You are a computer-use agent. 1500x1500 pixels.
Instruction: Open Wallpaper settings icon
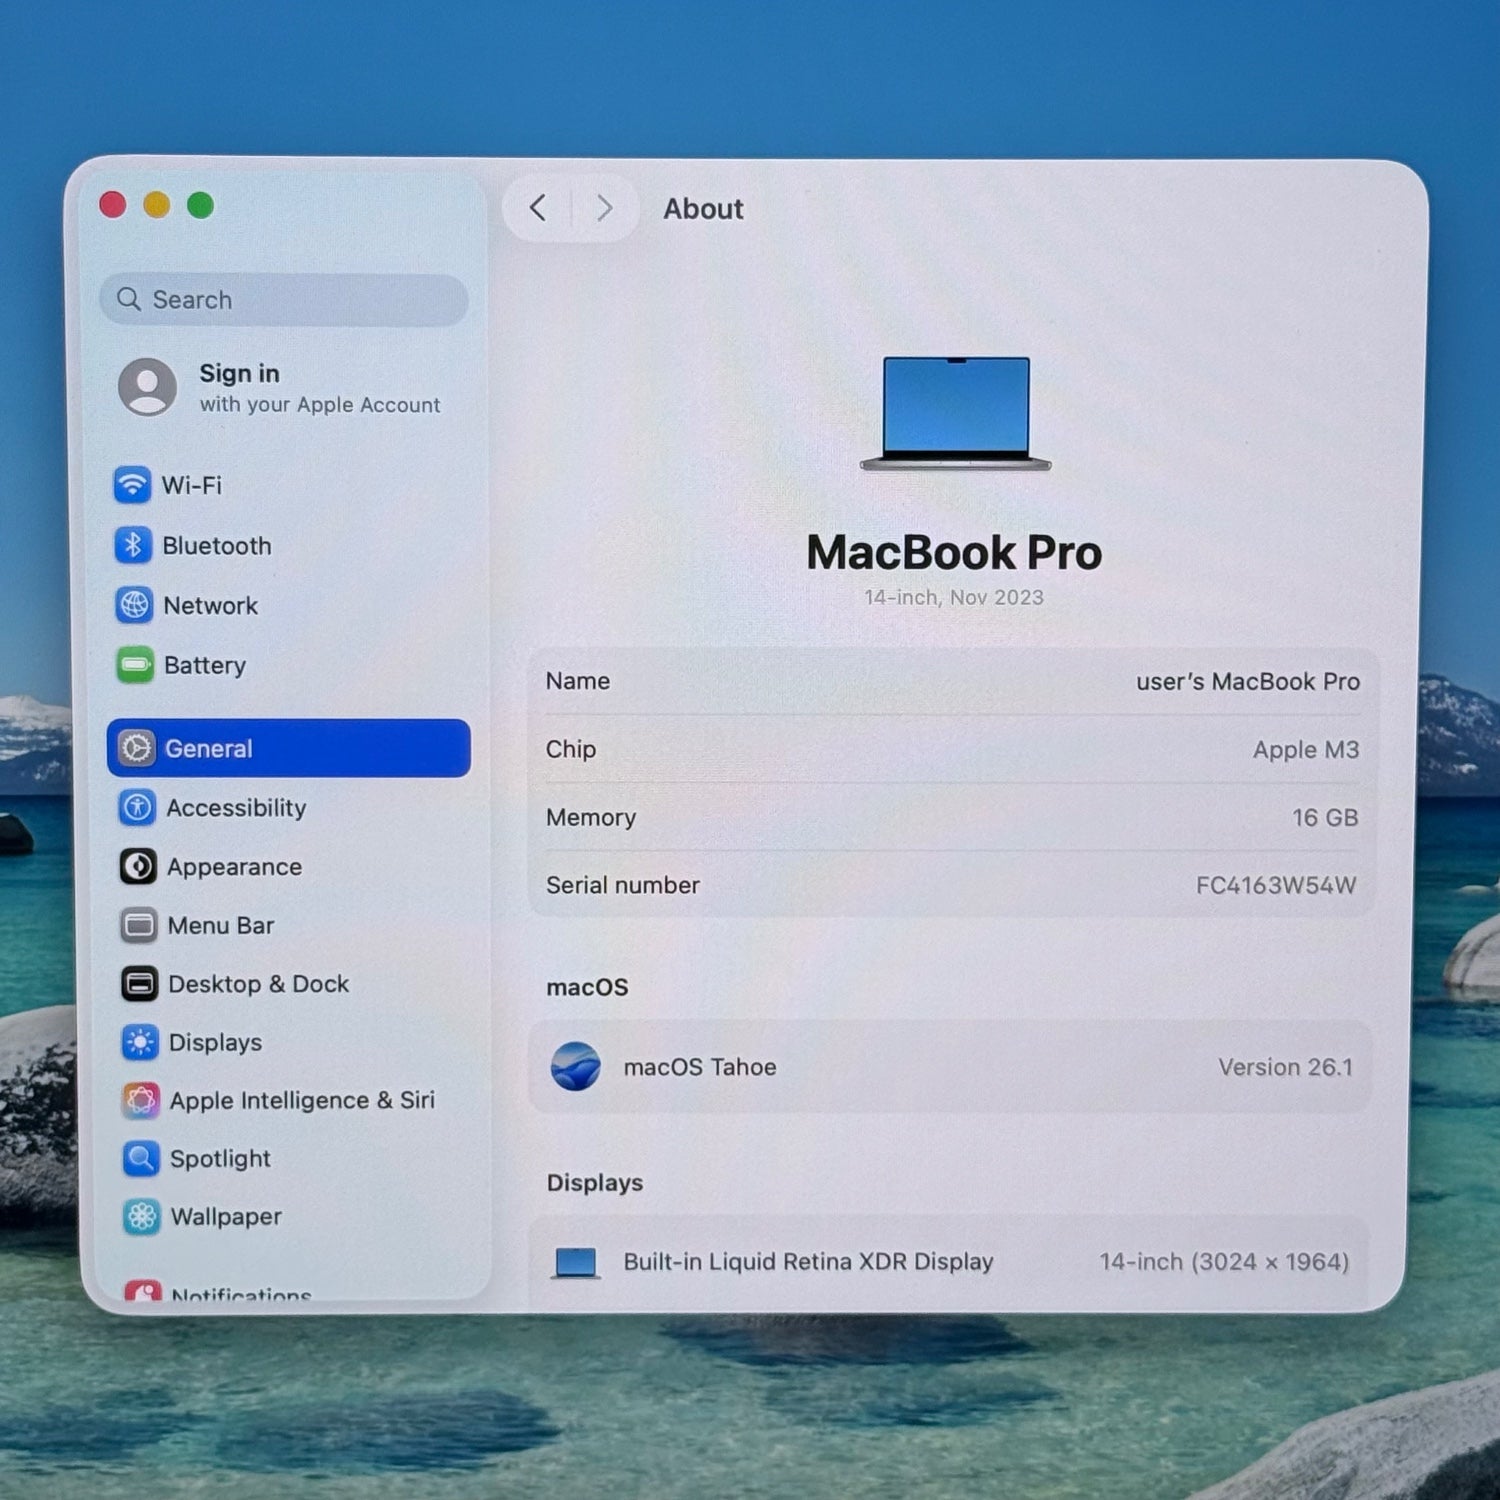(x=142, y=1217)
